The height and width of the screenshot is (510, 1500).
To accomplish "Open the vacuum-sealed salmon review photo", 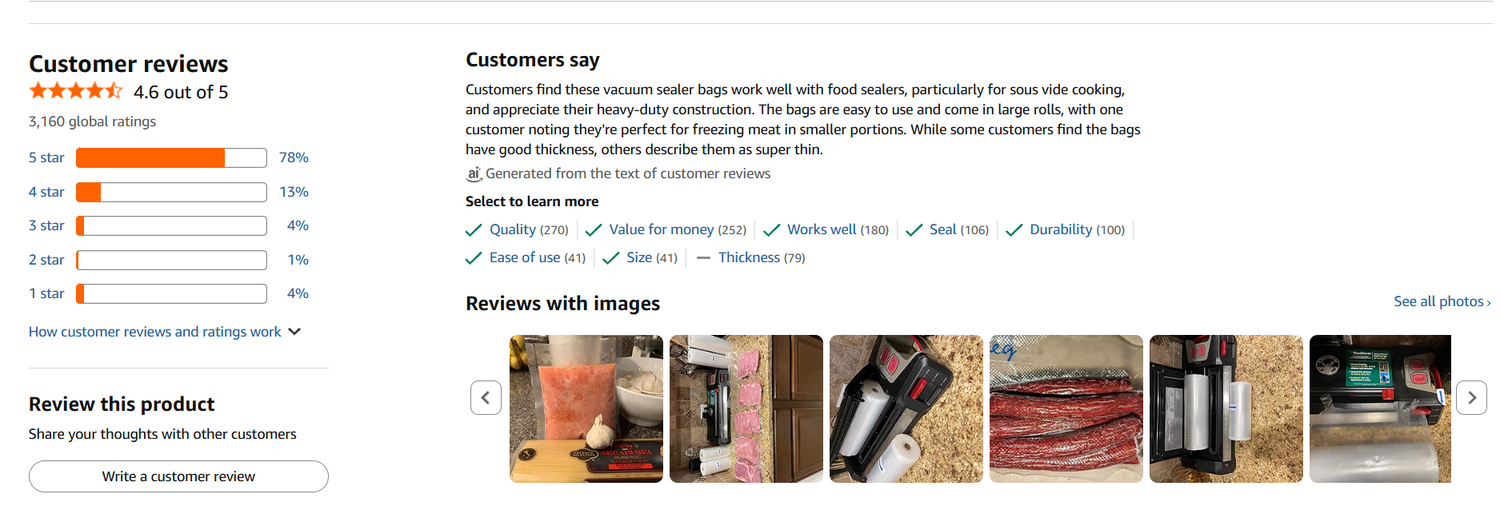I will click(586, 408).
